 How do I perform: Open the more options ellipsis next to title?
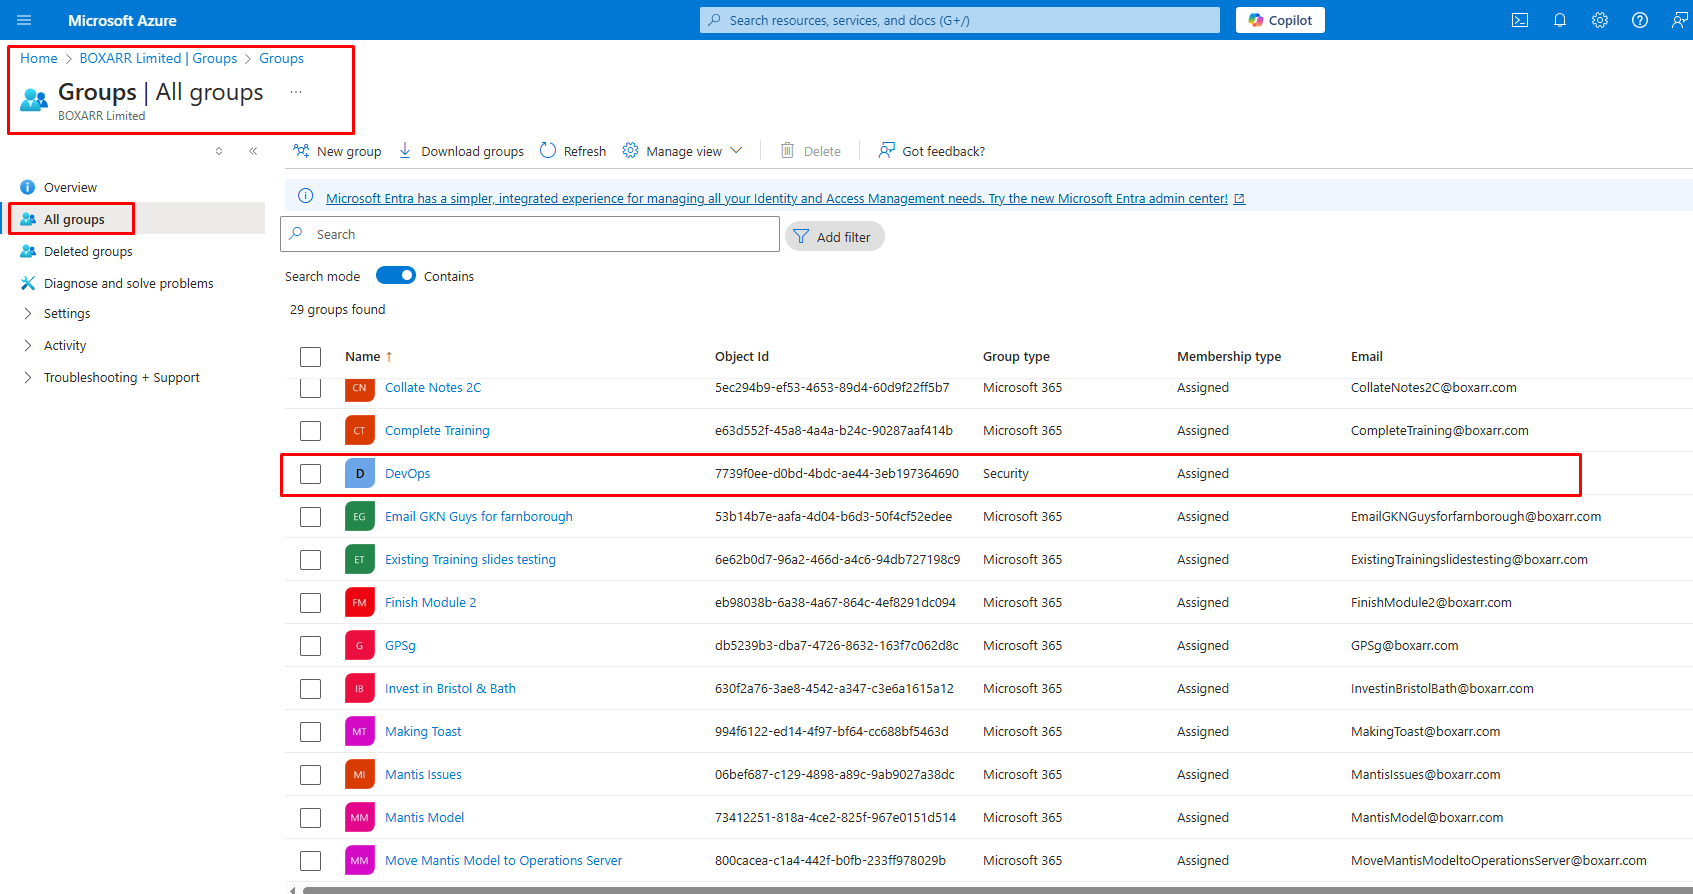coord(296,92)
